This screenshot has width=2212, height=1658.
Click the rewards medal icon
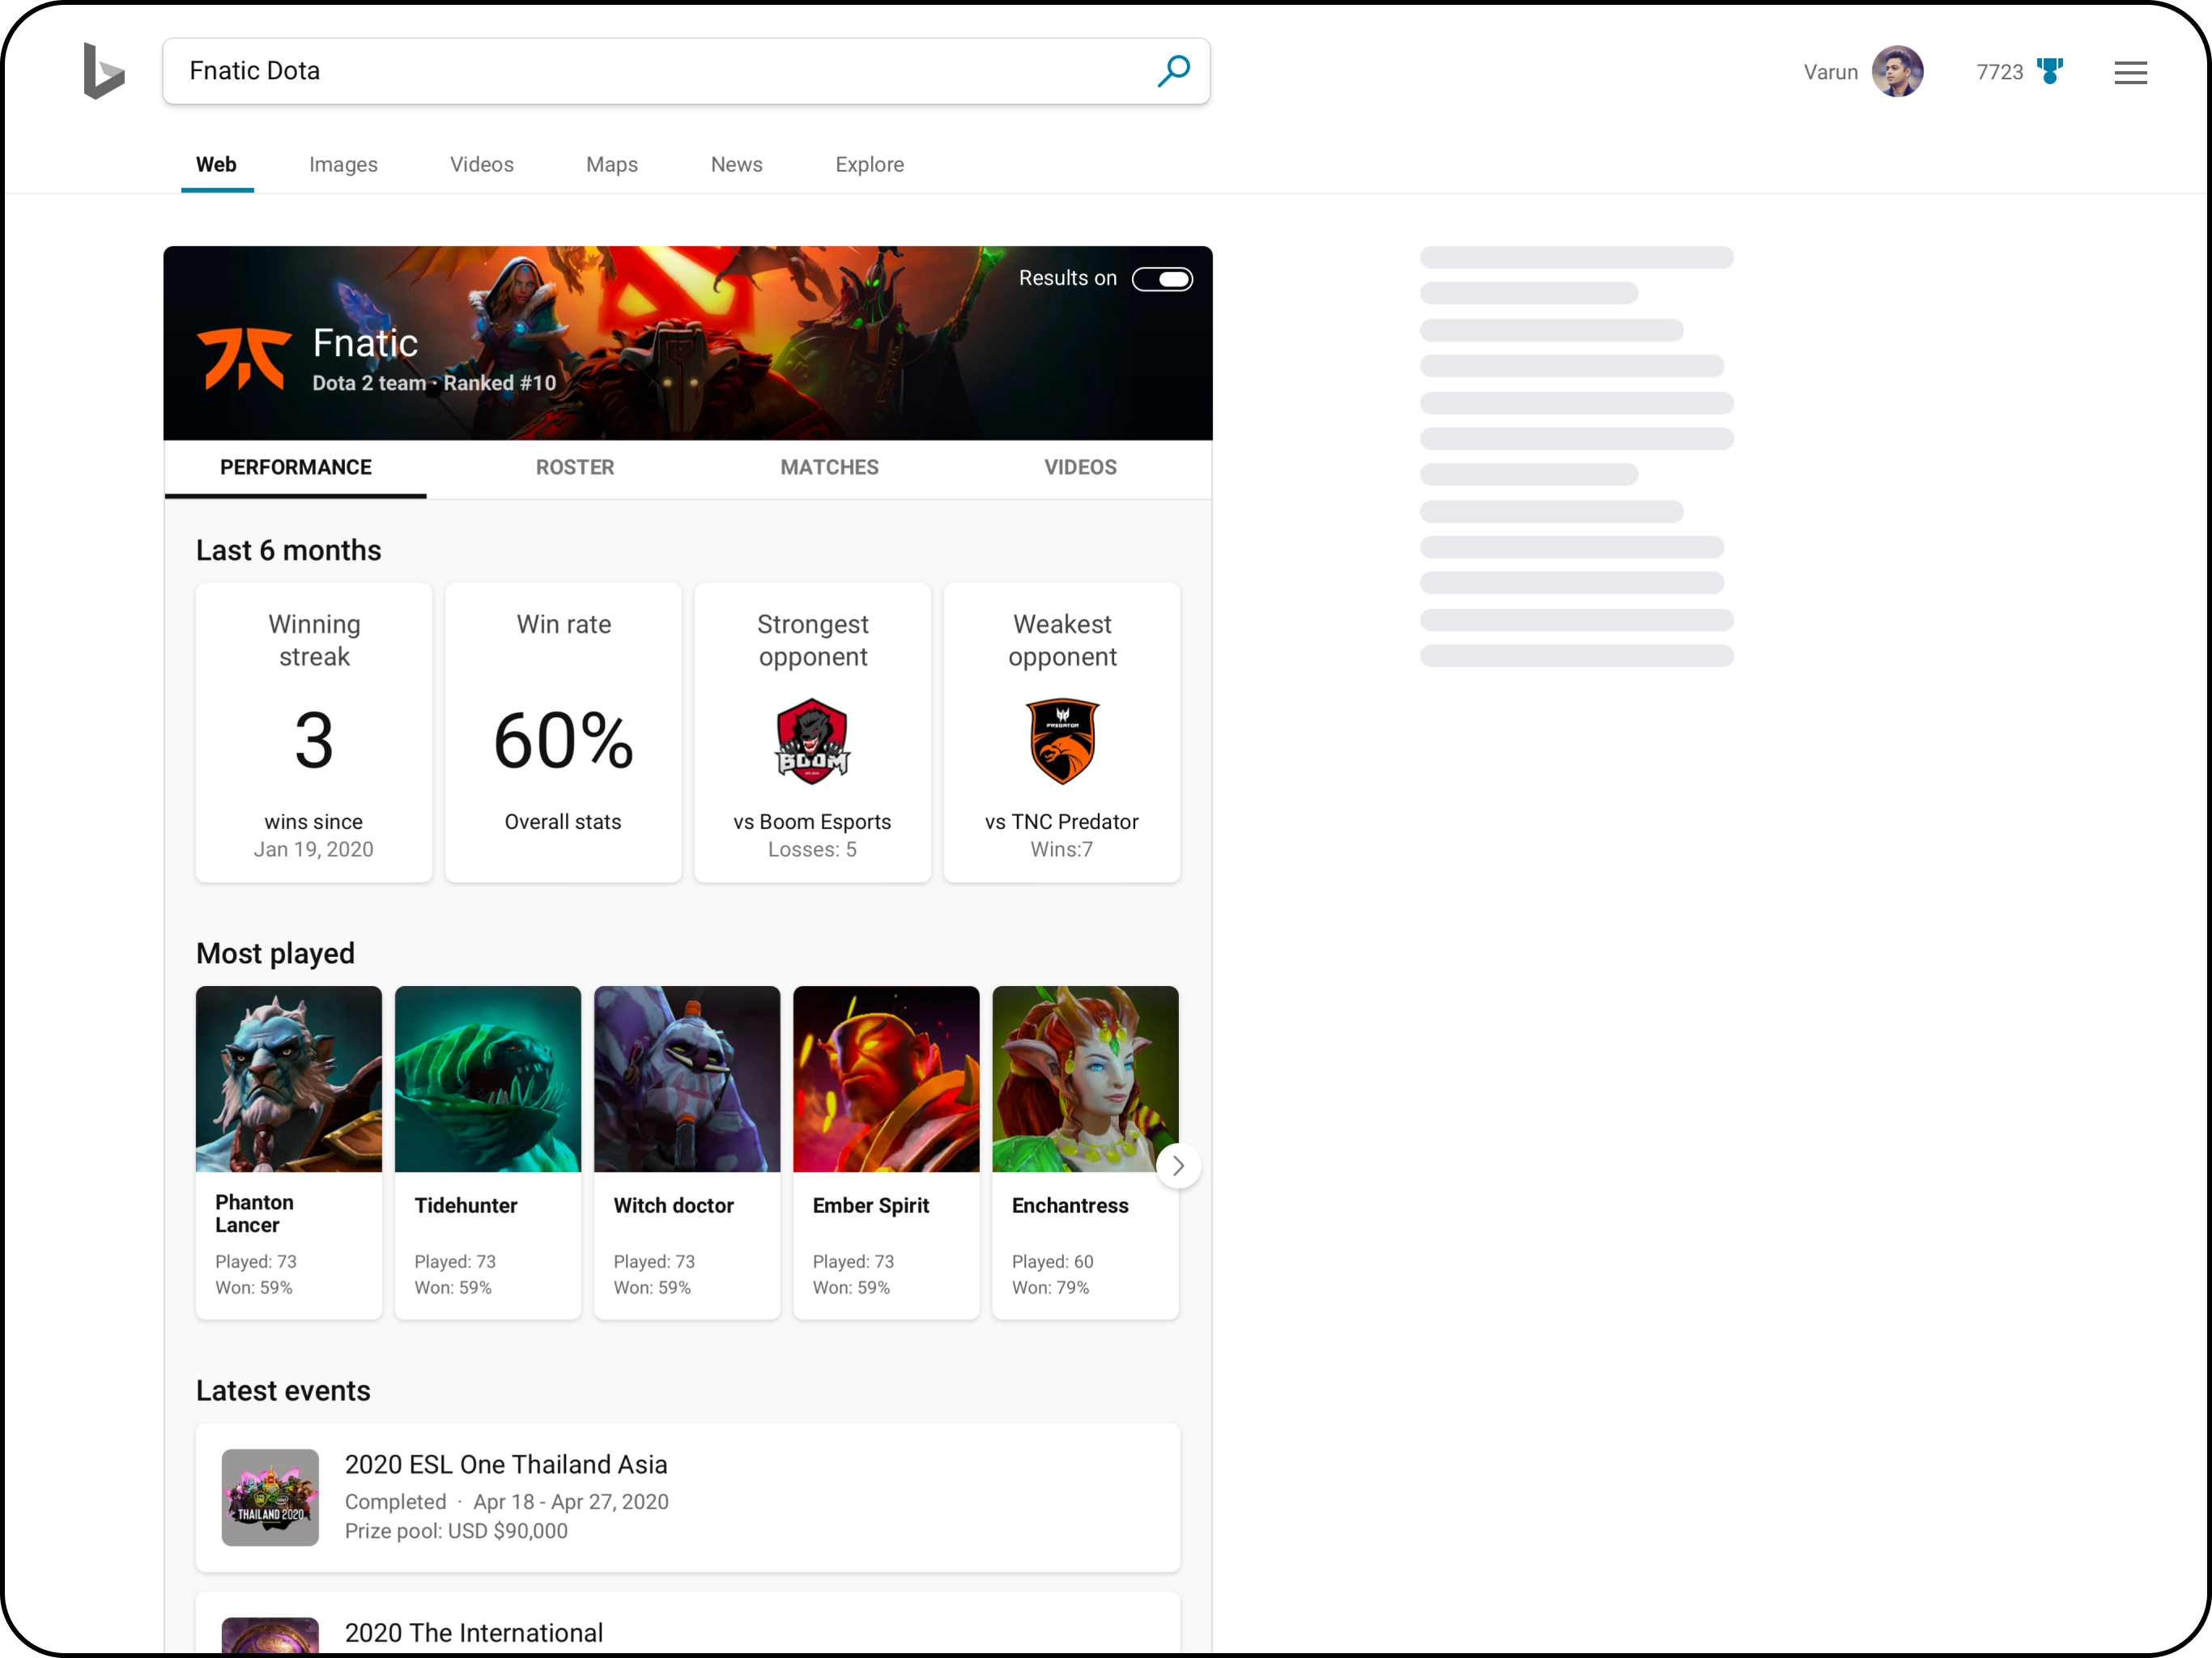click(x=2050, y=72)
